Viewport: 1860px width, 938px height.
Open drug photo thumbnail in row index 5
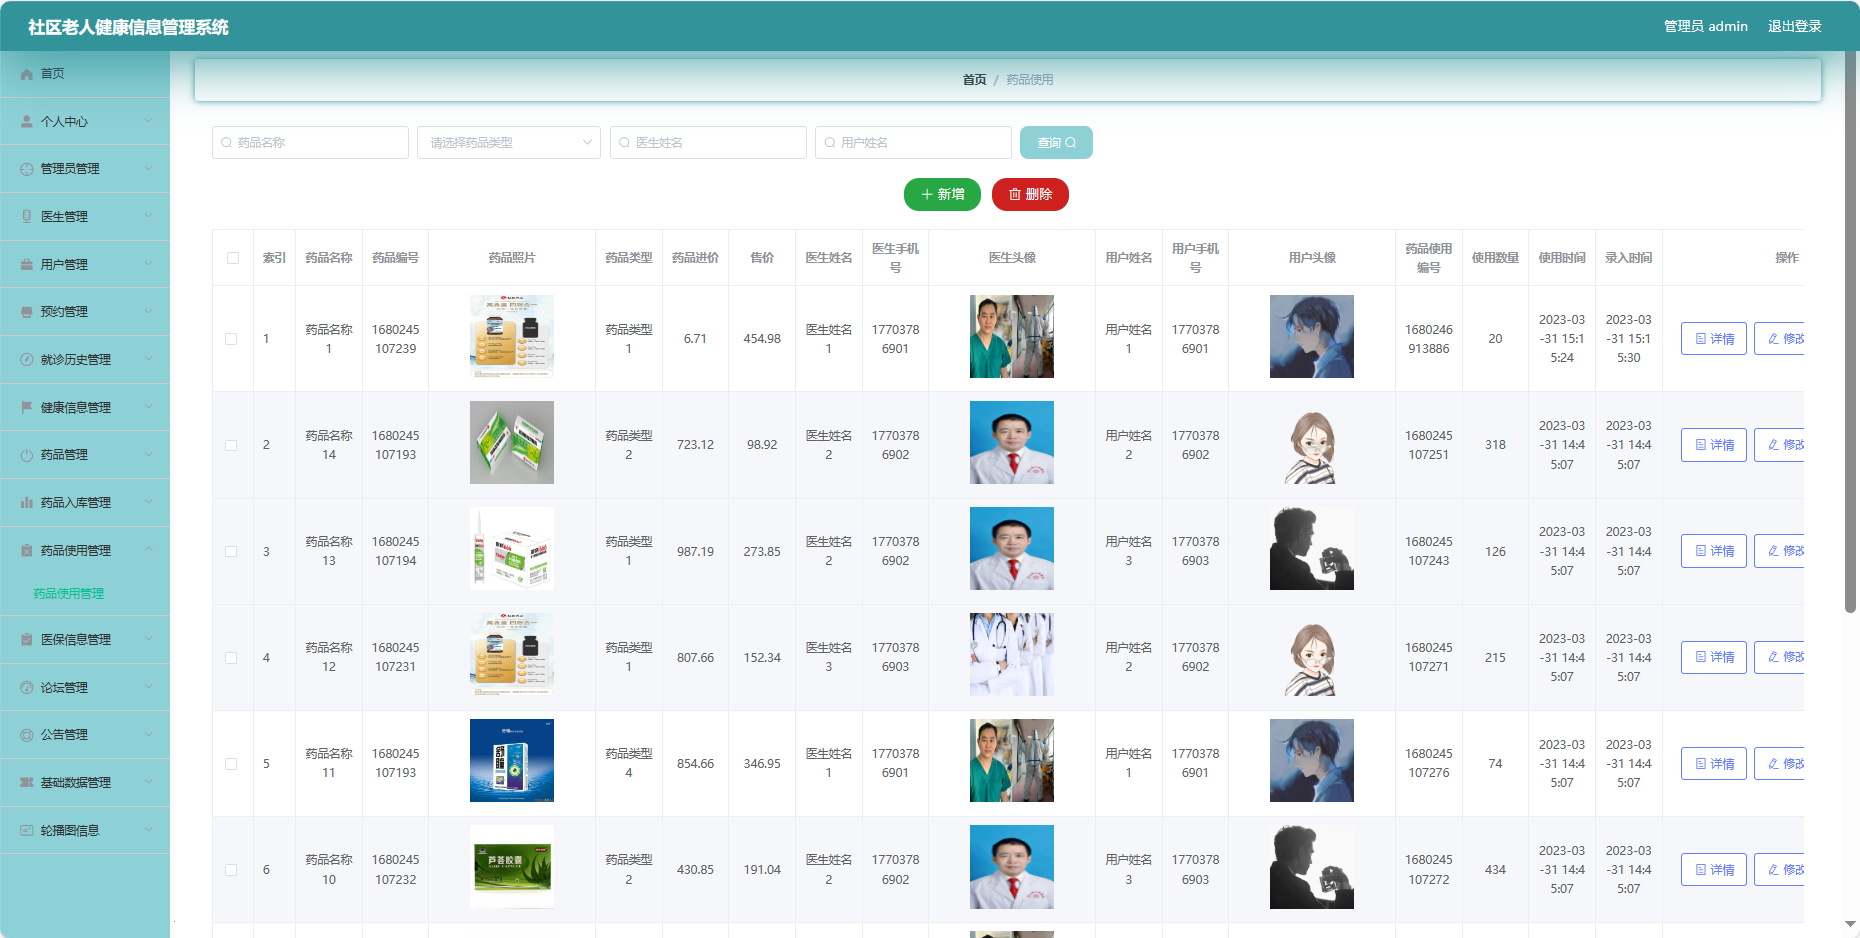(x=512, y=761)
